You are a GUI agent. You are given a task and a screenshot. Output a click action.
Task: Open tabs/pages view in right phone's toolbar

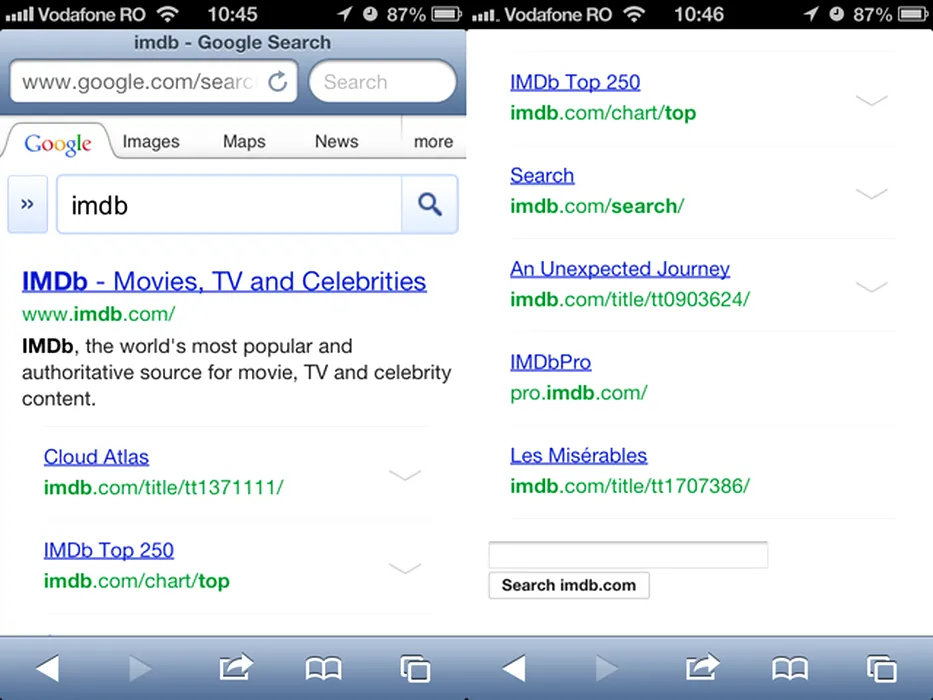882,668
